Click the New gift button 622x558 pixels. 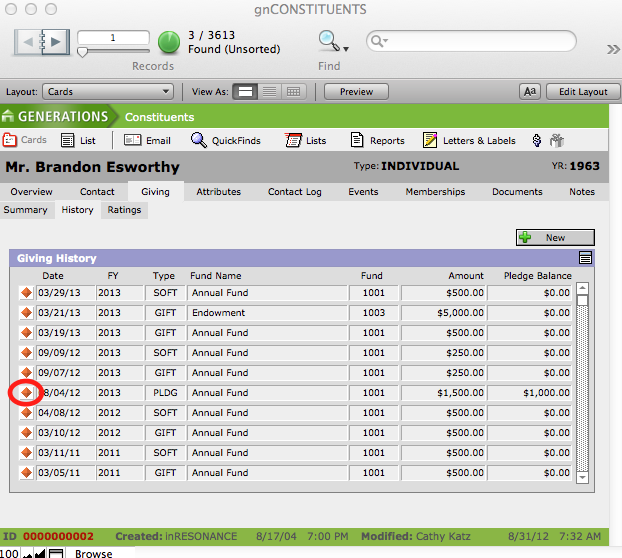point(555,238)
